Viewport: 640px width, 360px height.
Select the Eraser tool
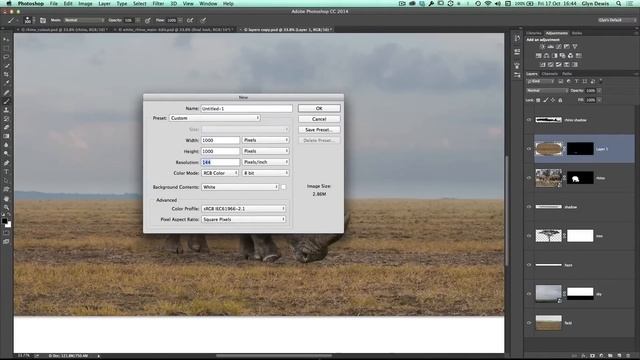6,127
